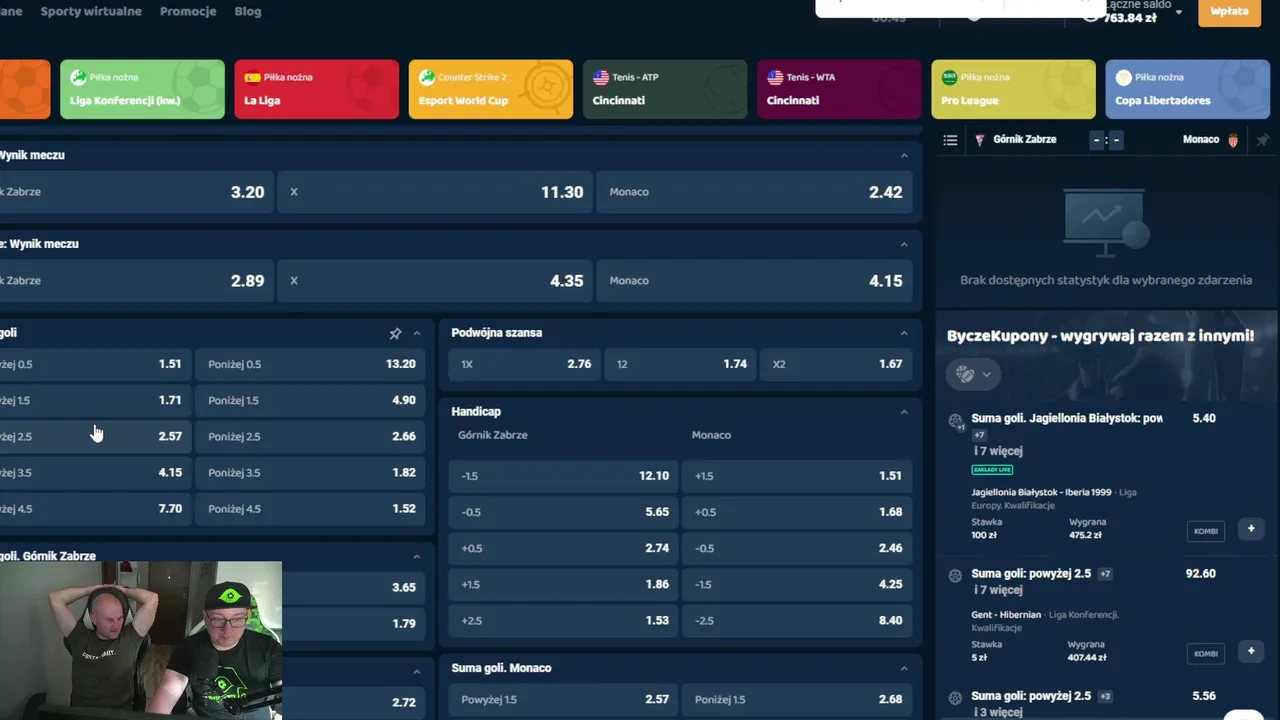Select Górnik Zabrze handicap +1.5 at 1.86
The width and height of the screenshot is (1280, 720).
[x=563, y=584]
